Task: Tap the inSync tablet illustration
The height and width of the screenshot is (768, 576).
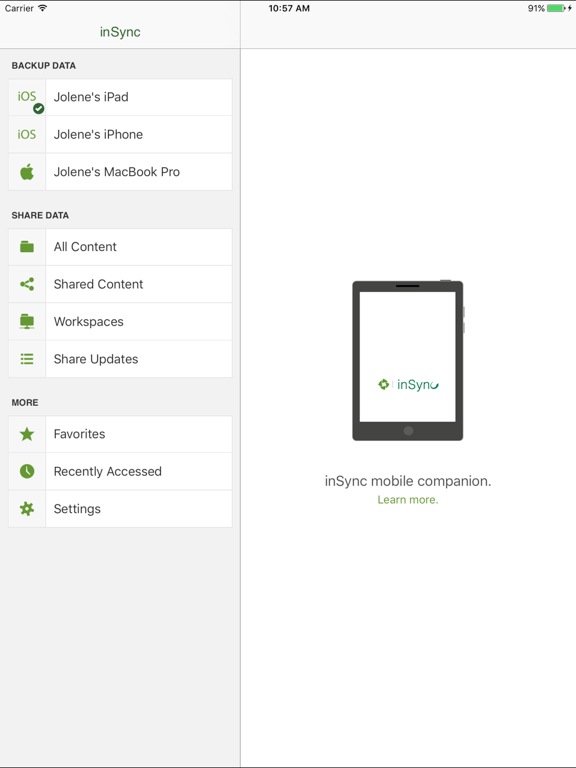Action: (x=408, y=360)
